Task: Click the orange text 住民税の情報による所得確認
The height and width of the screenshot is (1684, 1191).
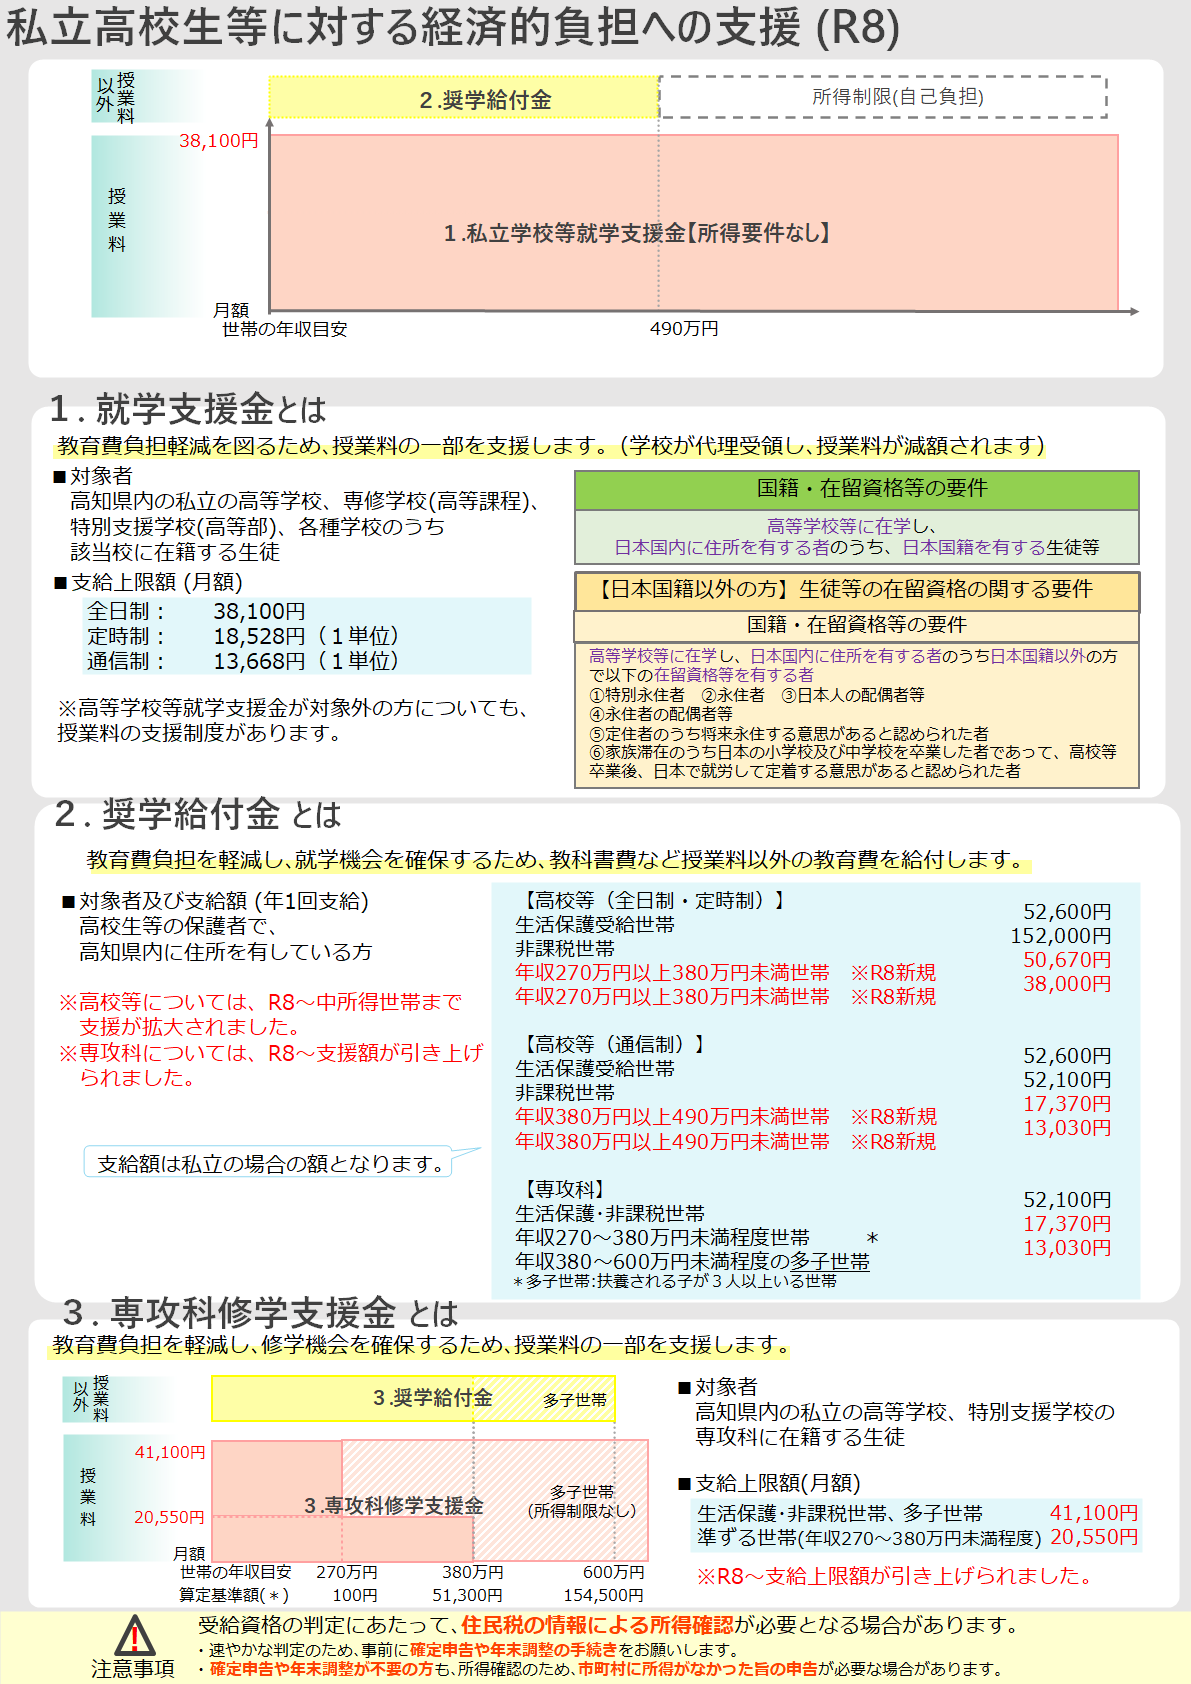Action: click(597, 1625)
